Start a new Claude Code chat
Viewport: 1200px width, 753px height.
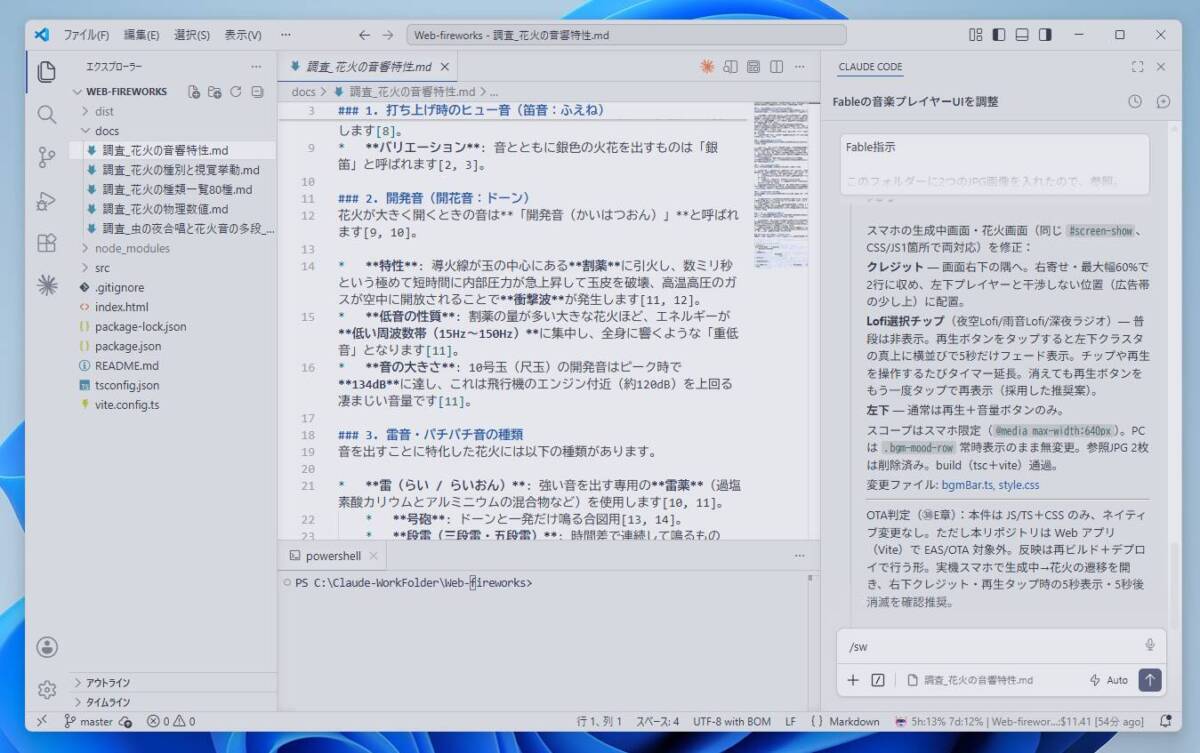coord(1163,101)
